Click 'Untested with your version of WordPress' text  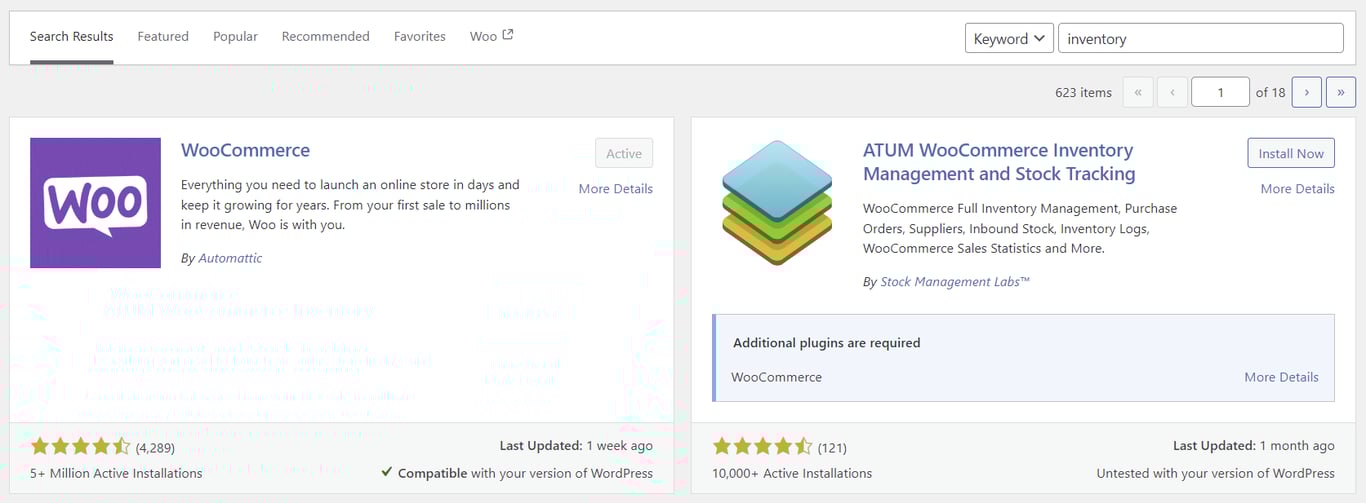(x=1216, y=473)
